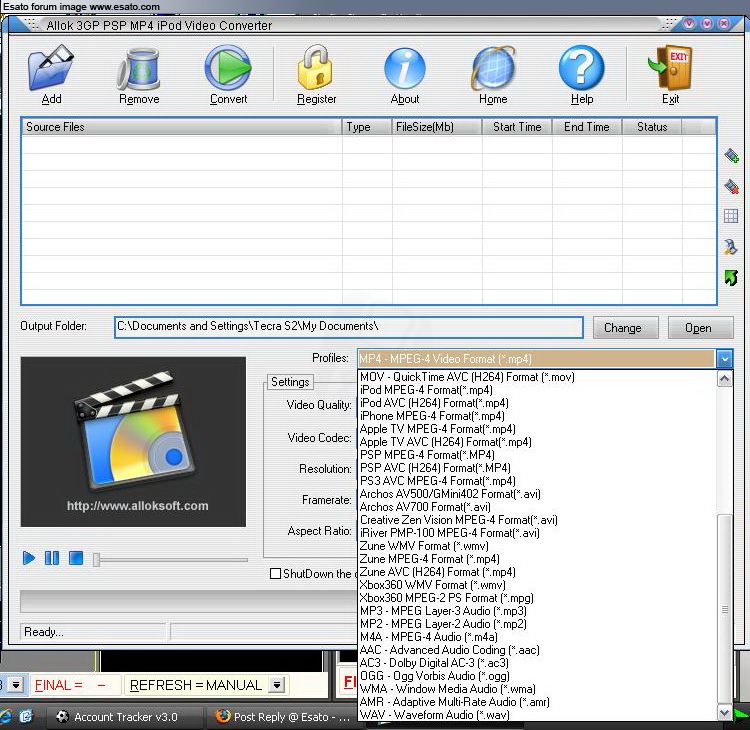
Task: Open the alloksoft.com preview thumbnail
Action: pyautogui.click(x=133, y=441)
